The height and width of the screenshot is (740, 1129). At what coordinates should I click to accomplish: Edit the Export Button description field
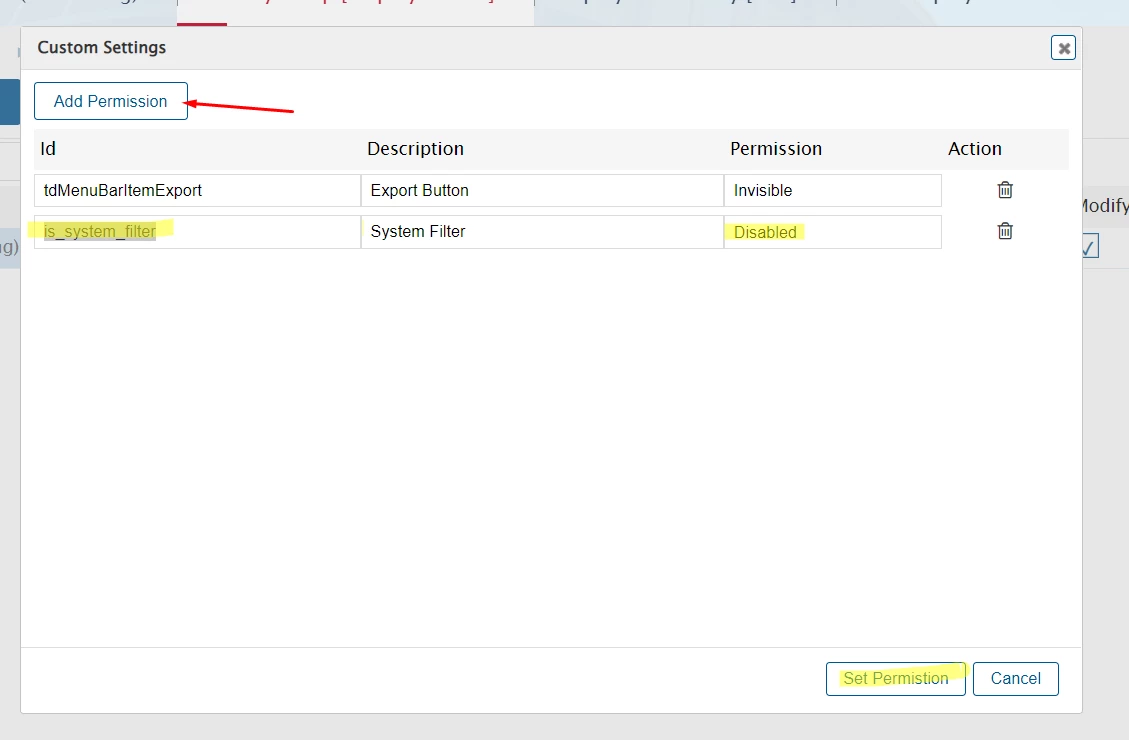(x=542, y=191)
